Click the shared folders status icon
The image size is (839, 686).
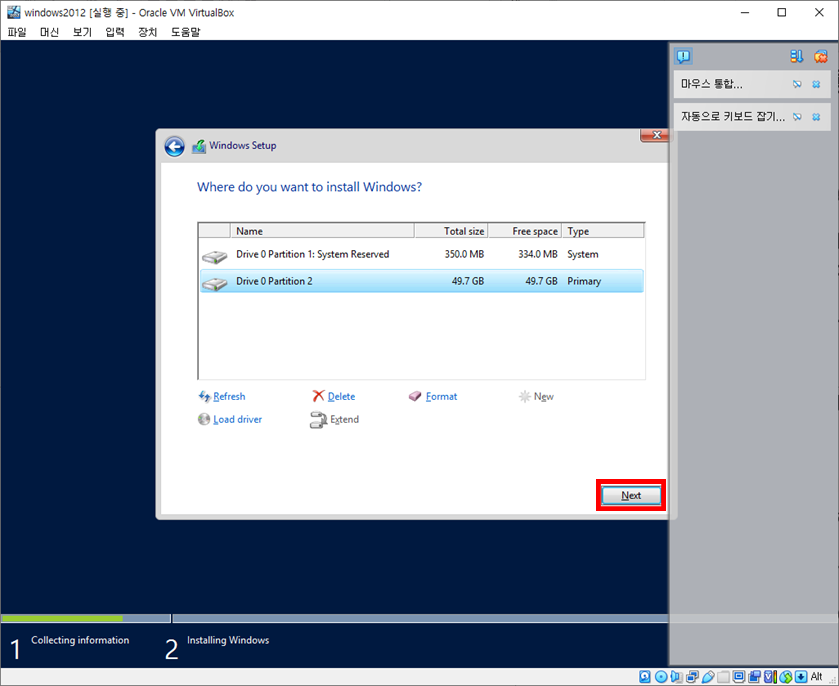[x=724, y=677]
